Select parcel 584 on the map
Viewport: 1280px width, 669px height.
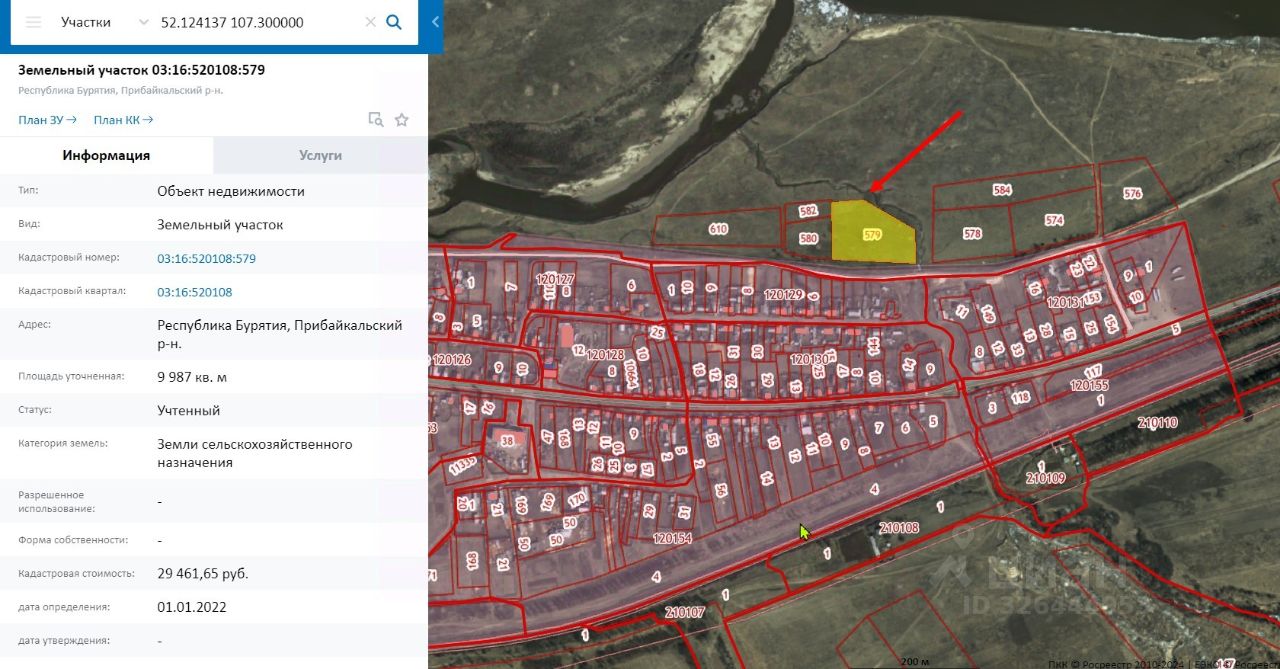click(1002, 189)
